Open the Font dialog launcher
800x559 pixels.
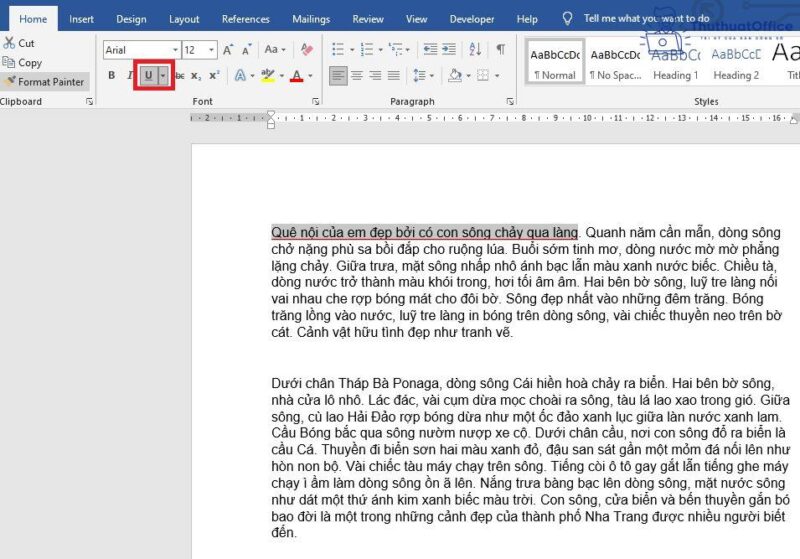tap(316, 101)
